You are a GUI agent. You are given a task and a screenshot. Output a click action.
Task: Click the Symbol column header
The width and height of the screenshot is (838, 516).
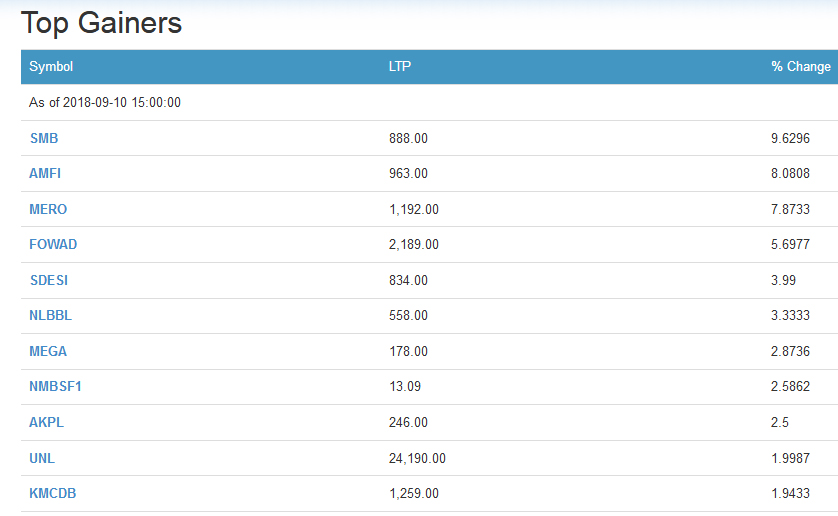(51, 67)
